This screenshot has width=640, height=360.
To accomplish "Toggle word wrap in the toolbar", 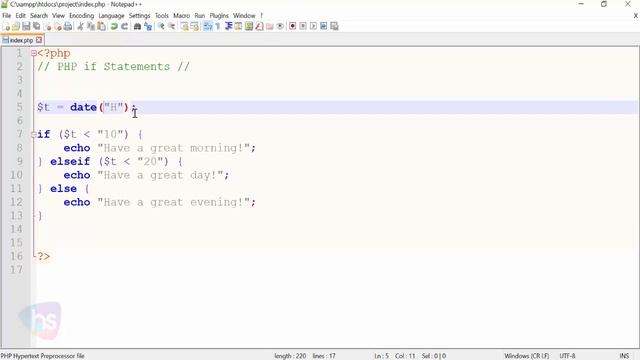I will (208, 27).
